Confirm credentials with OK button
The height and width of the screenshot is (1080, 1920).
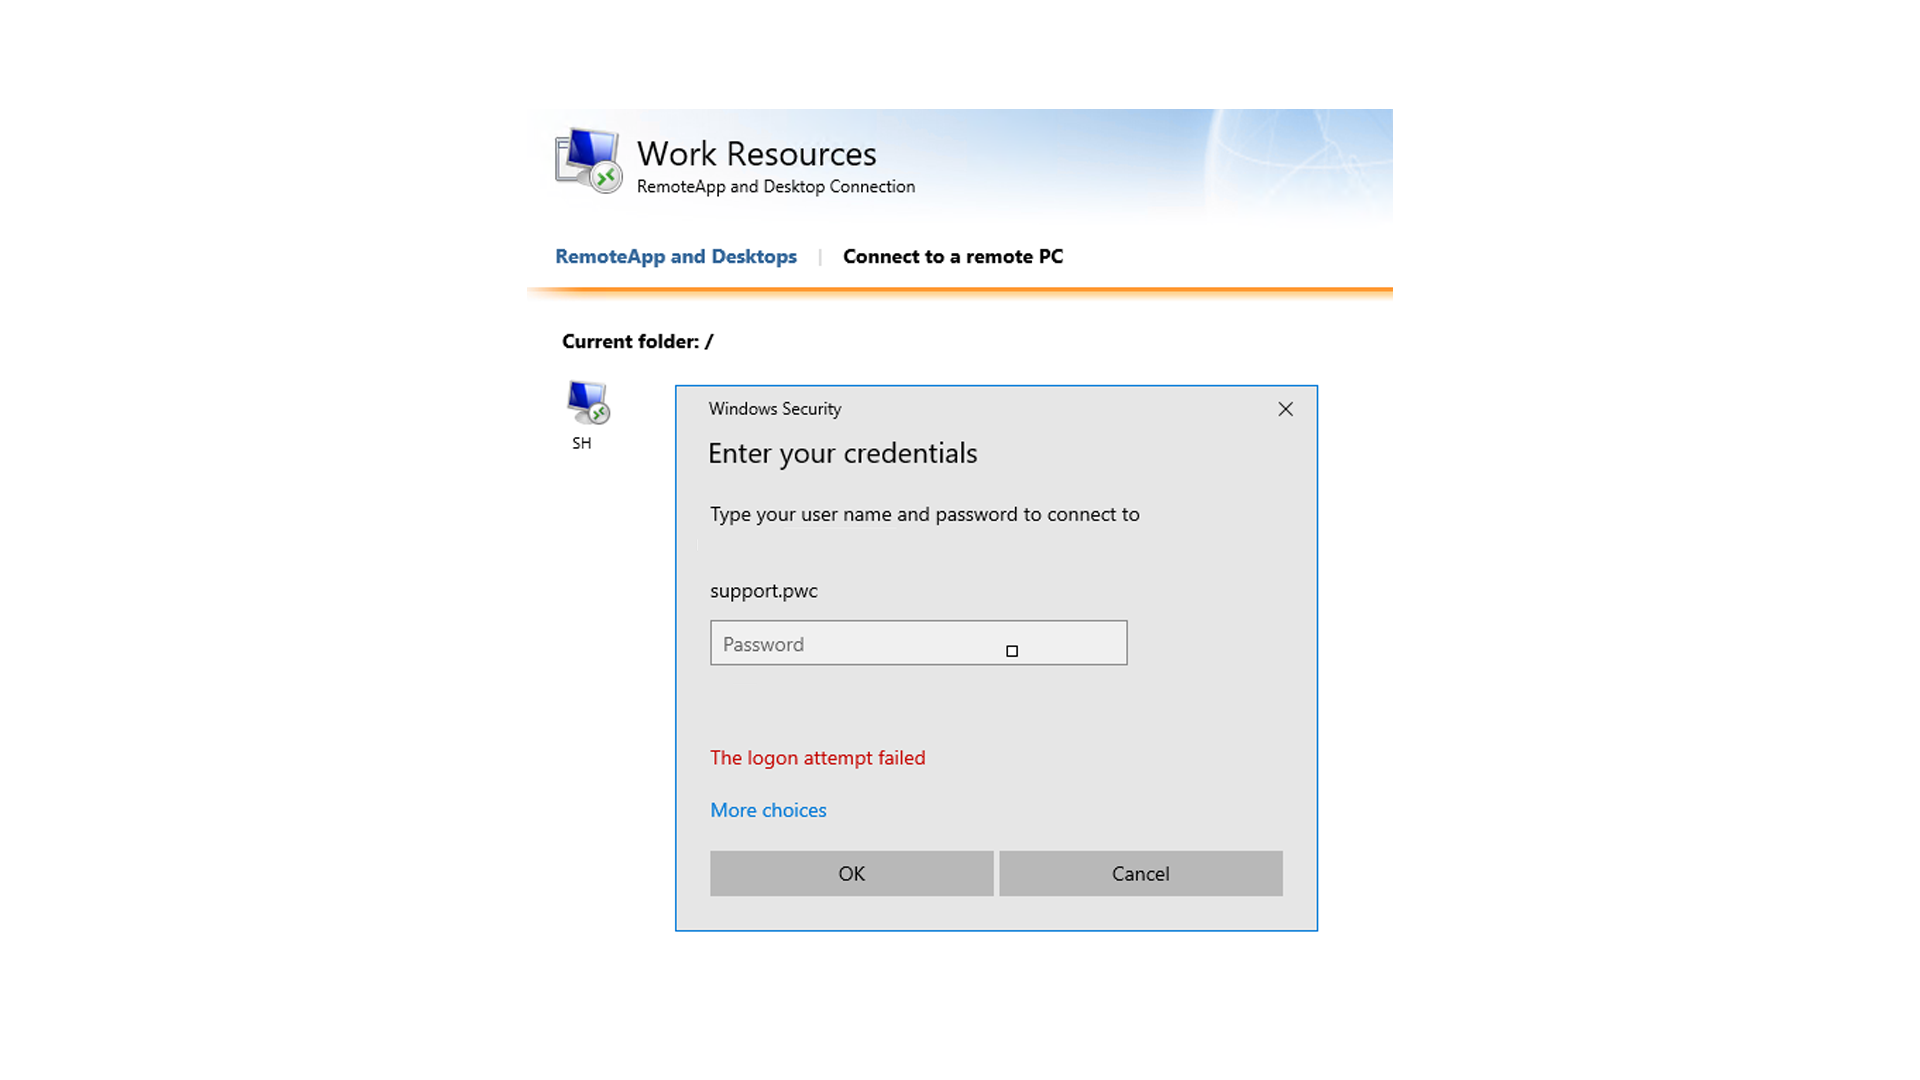pyautogui.click(x=852, y=874)
